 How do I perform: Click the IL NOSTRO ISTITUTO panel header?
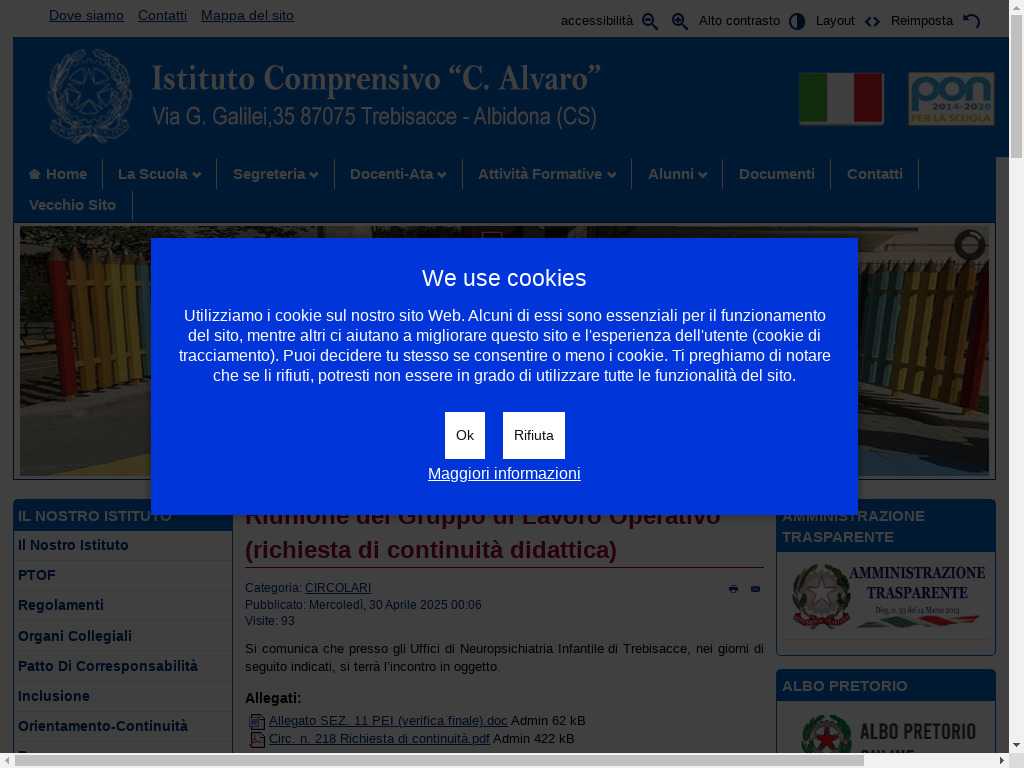point(123,516)
